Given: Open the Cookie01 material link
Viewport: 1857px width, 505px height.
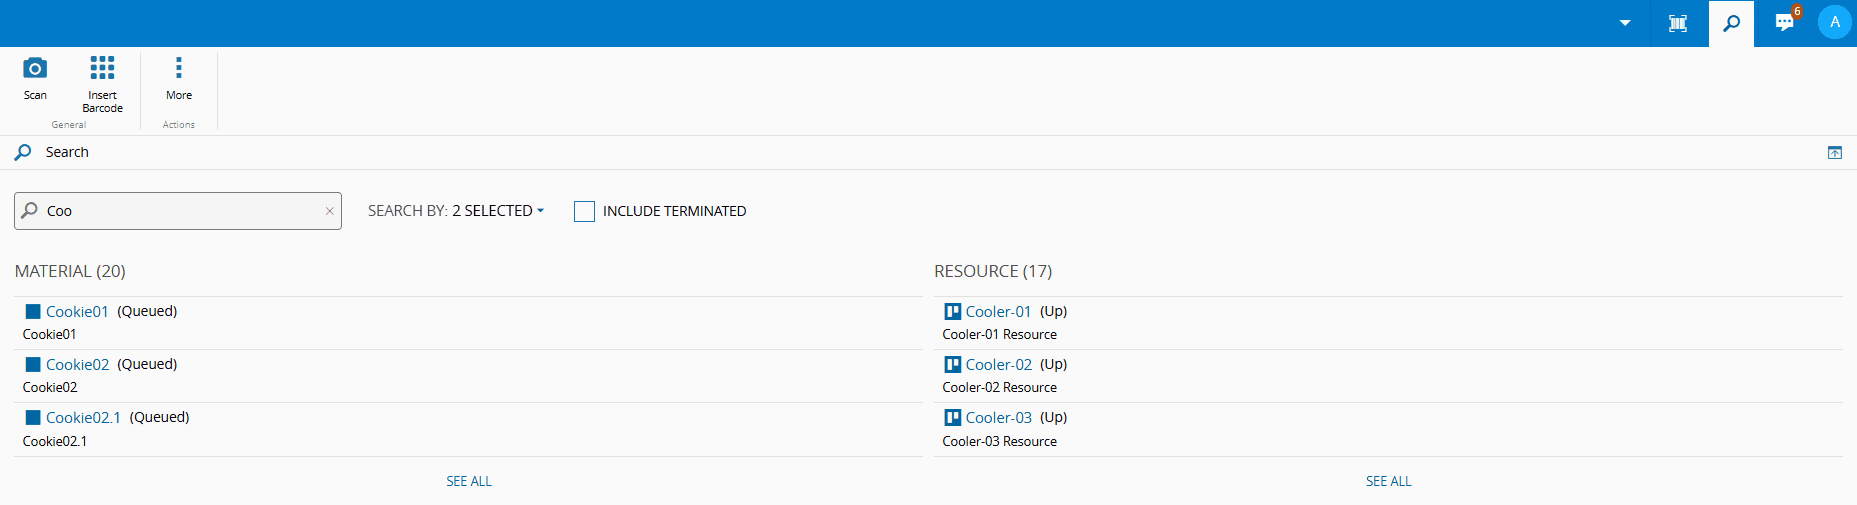Looking at the screenshot, I should (x=77, y=312).
